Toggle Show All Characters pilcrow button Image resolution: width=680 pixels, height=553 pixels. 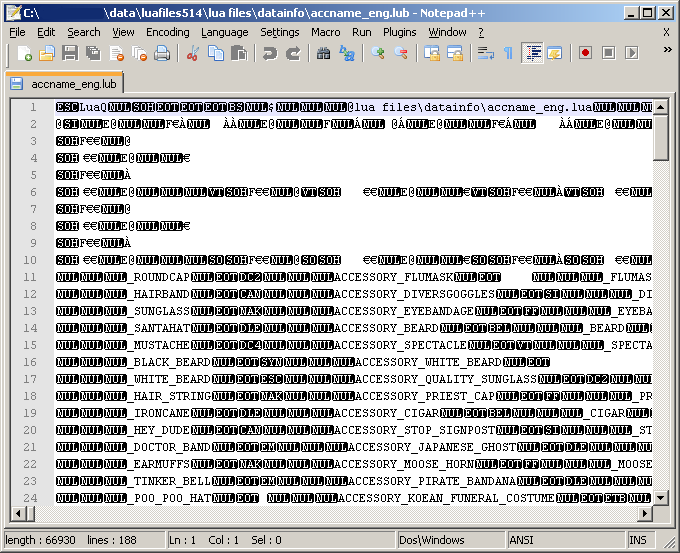tap(508, 53)
